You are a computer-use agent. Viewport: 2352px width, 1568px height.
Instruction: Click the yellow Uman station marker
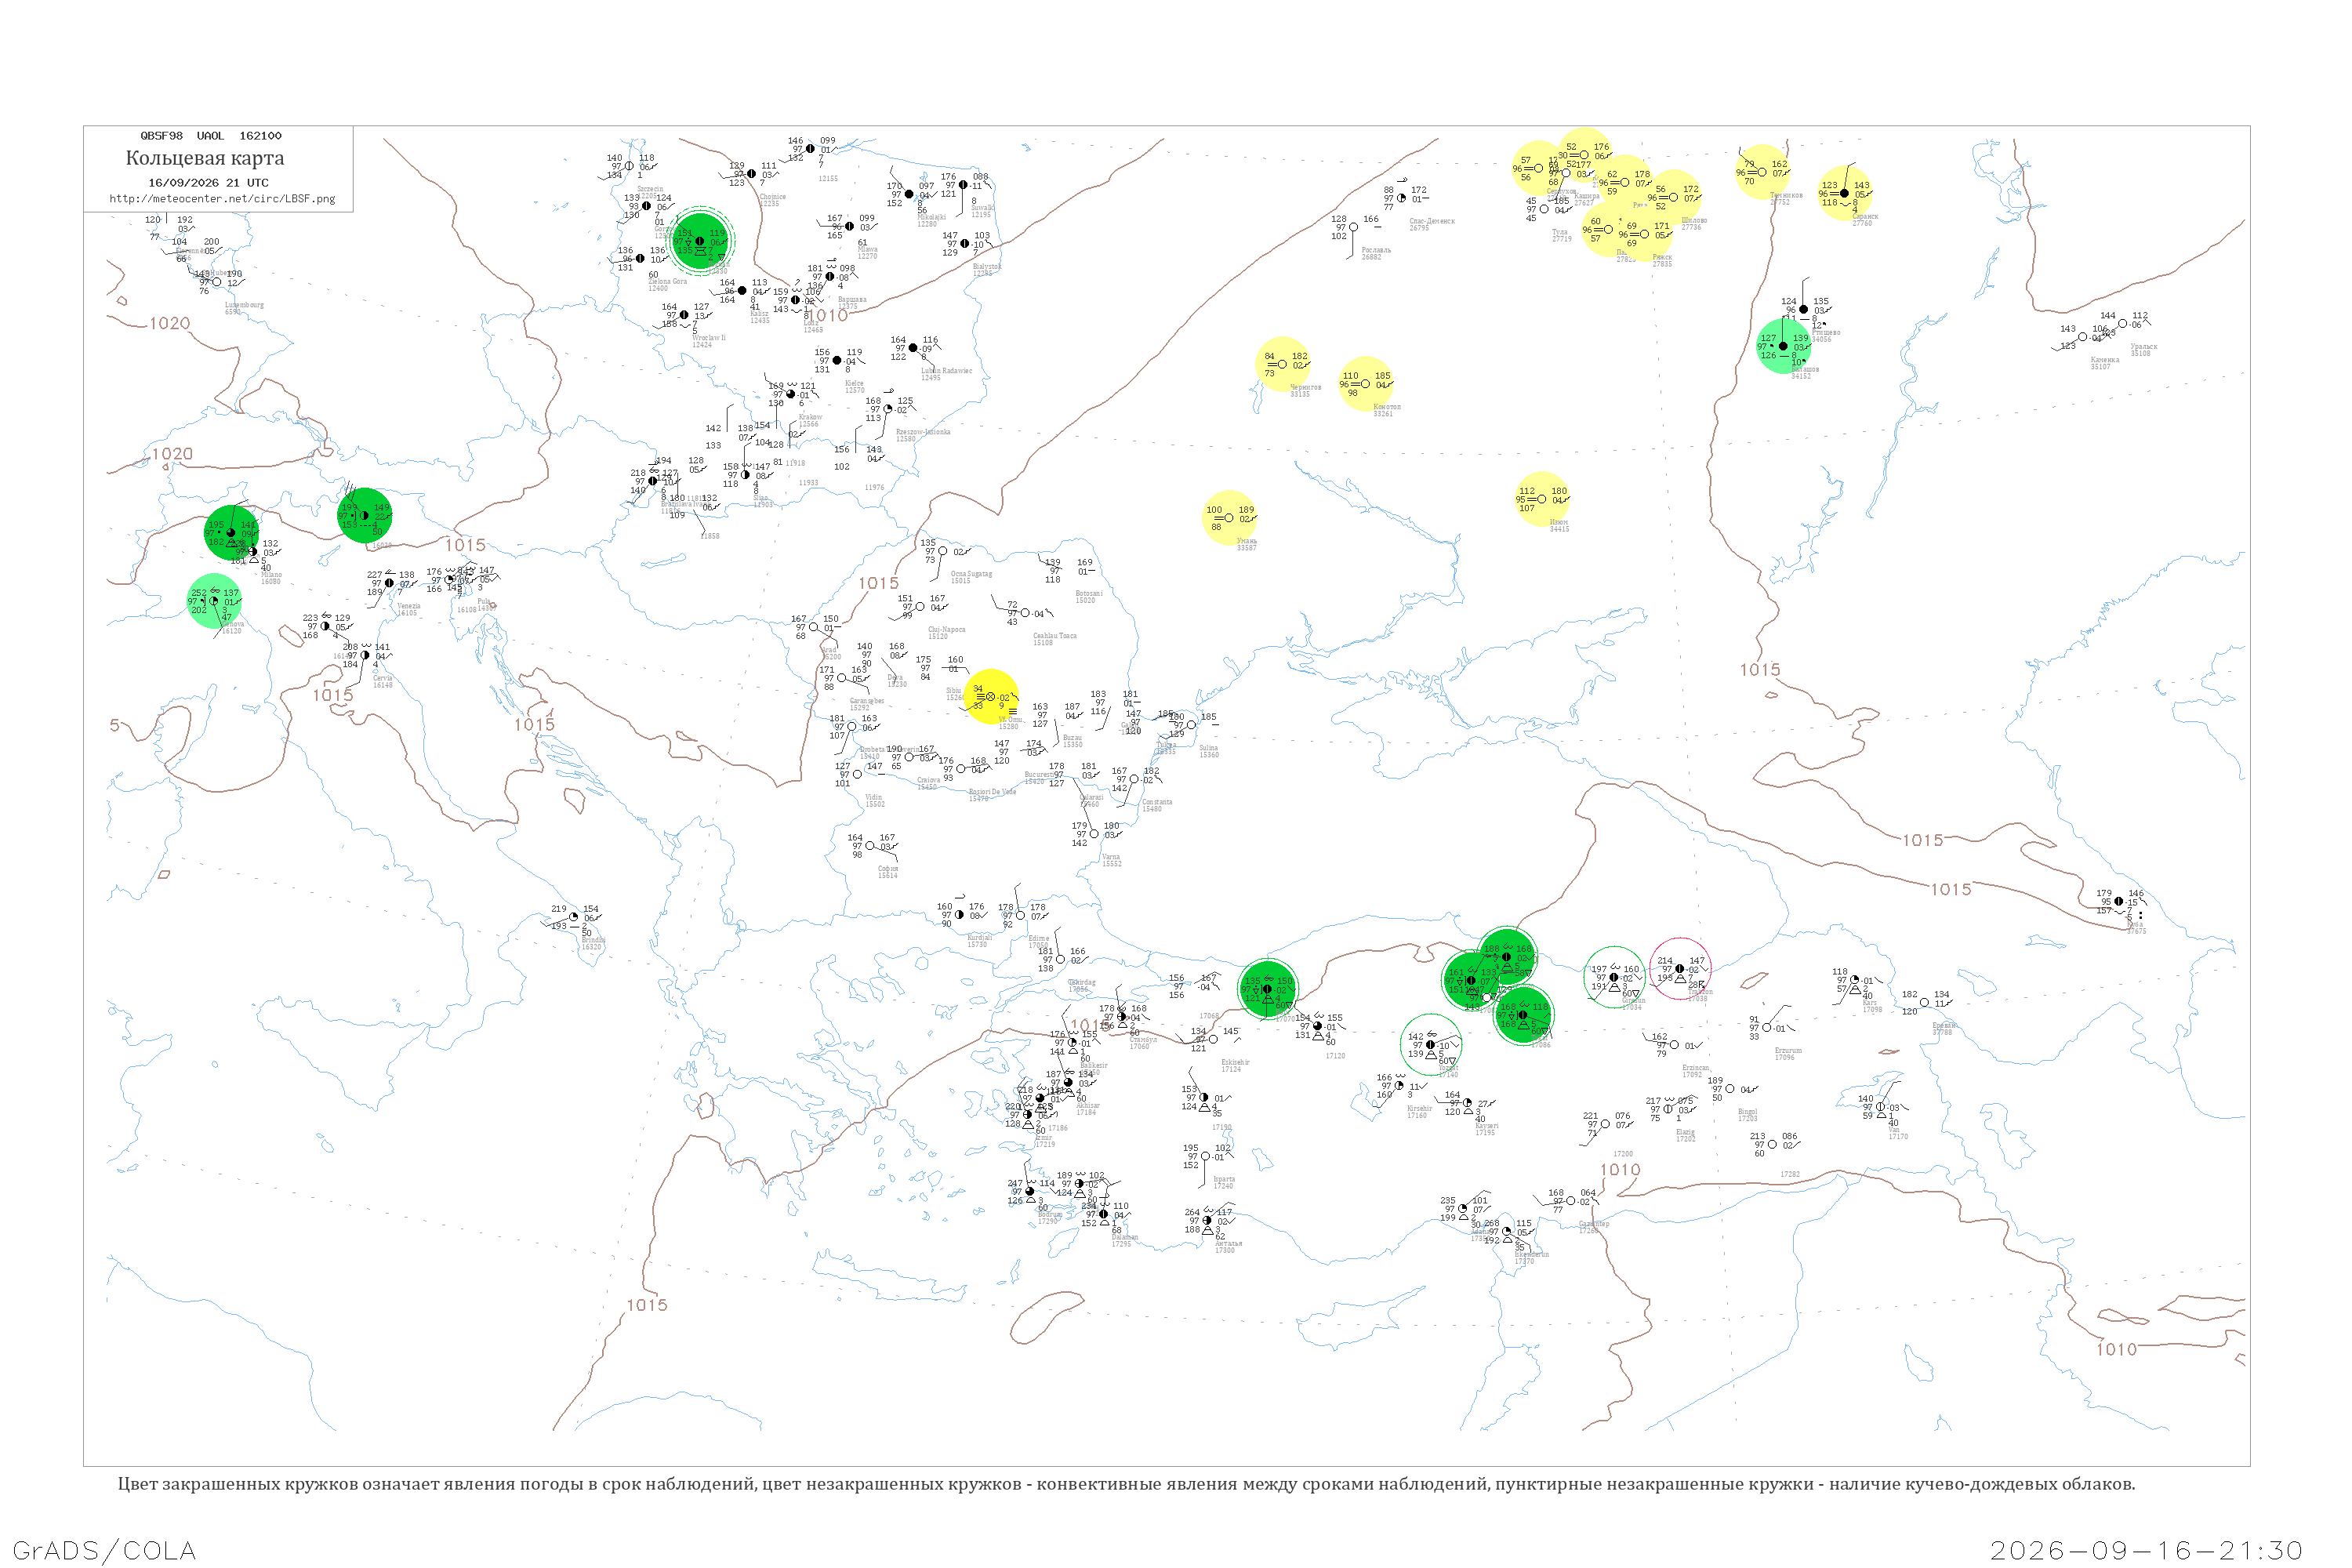click(x=1229, y=518)
